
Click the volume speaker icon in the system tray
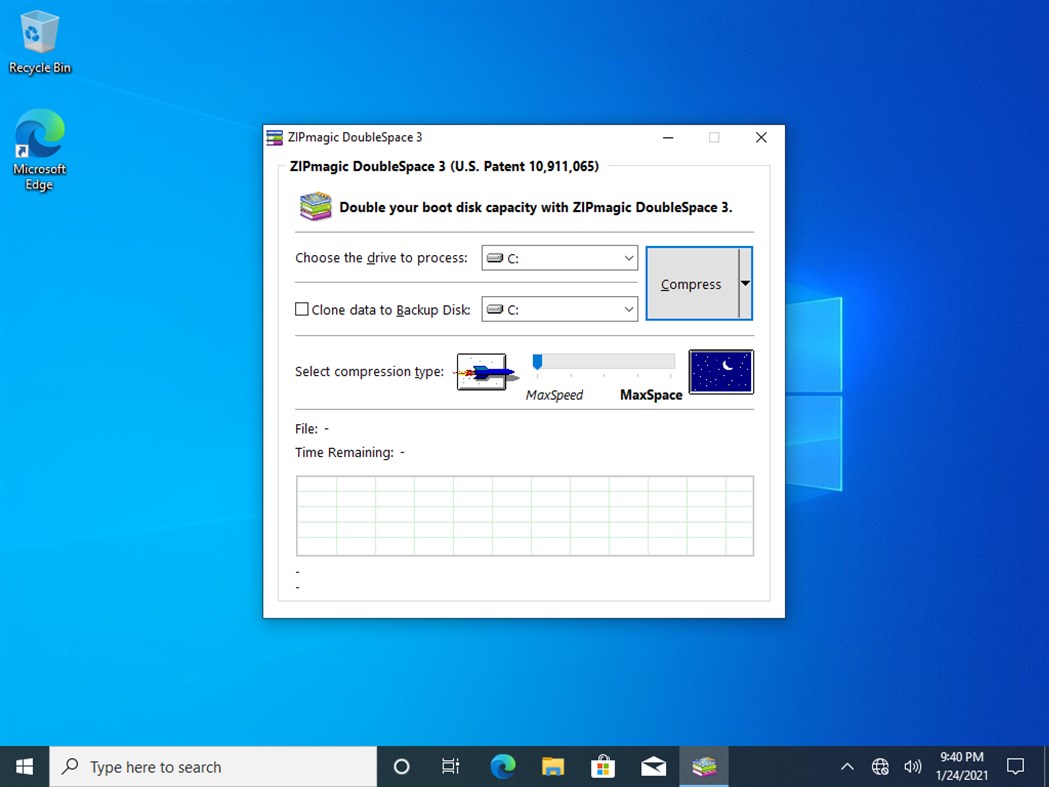pos(912,766)
